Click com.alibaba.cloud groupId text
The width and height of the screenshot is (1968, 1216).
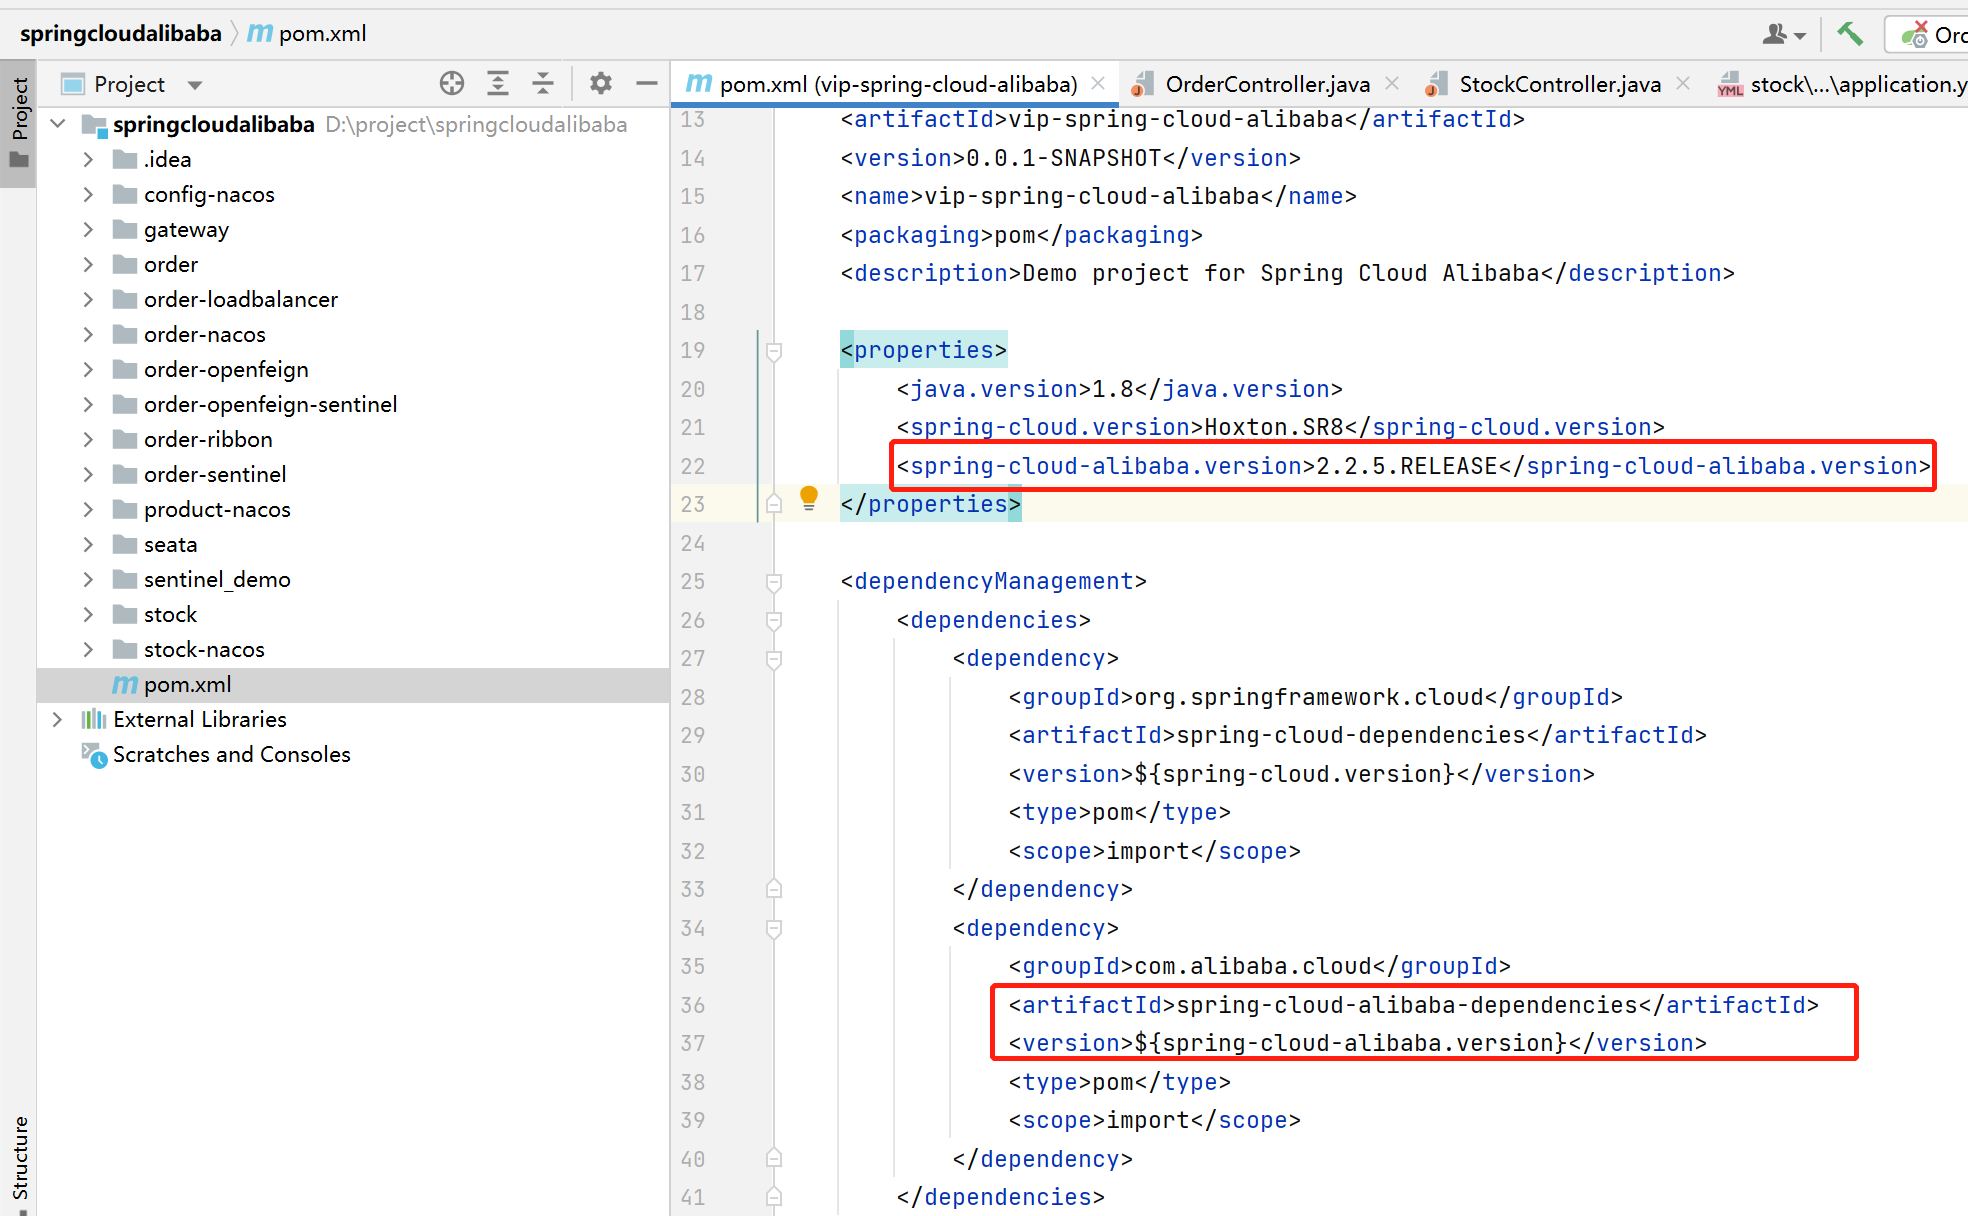[1253, 966]
